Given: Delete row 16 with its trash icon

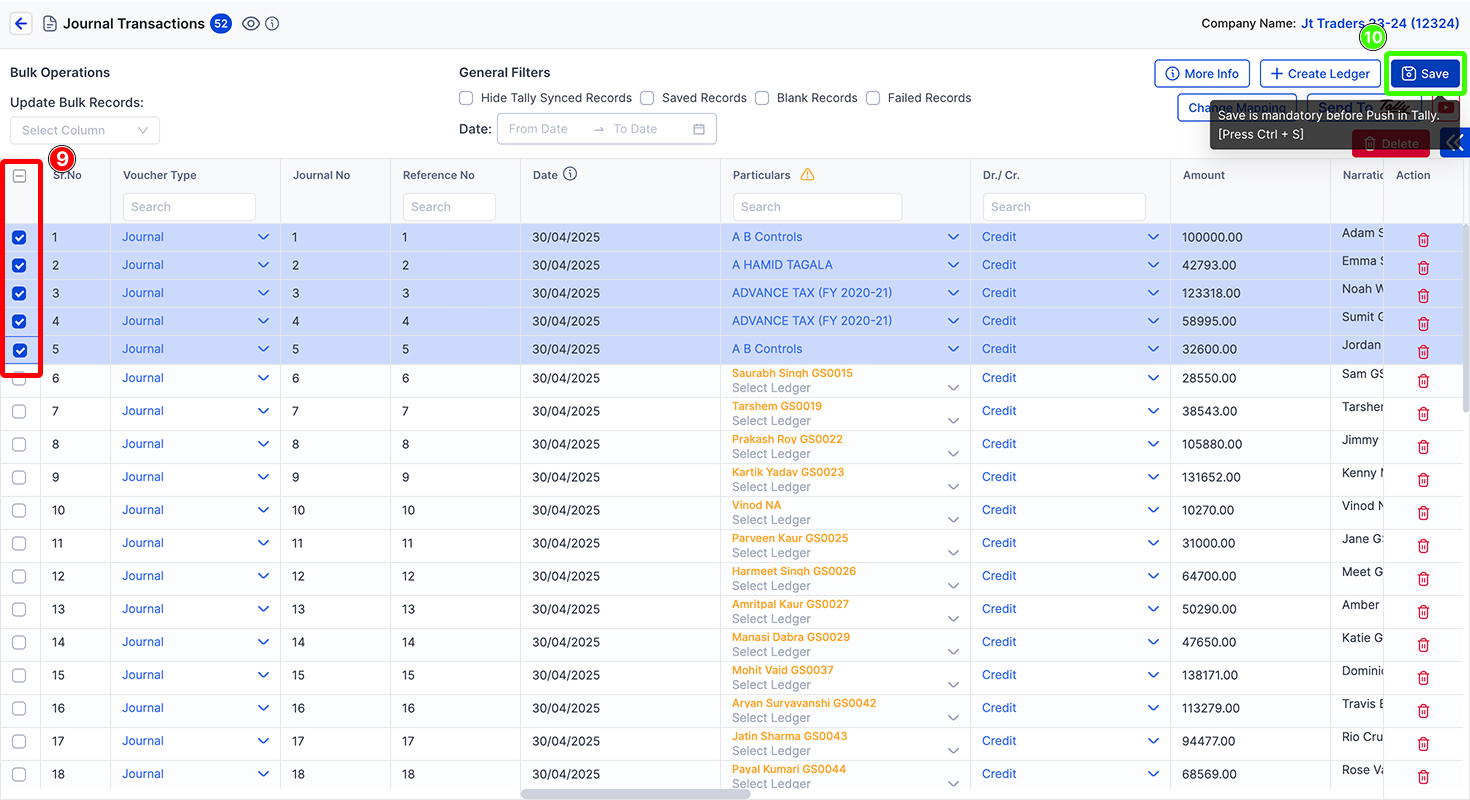Looking at the screenshot, I should 1423,711.
